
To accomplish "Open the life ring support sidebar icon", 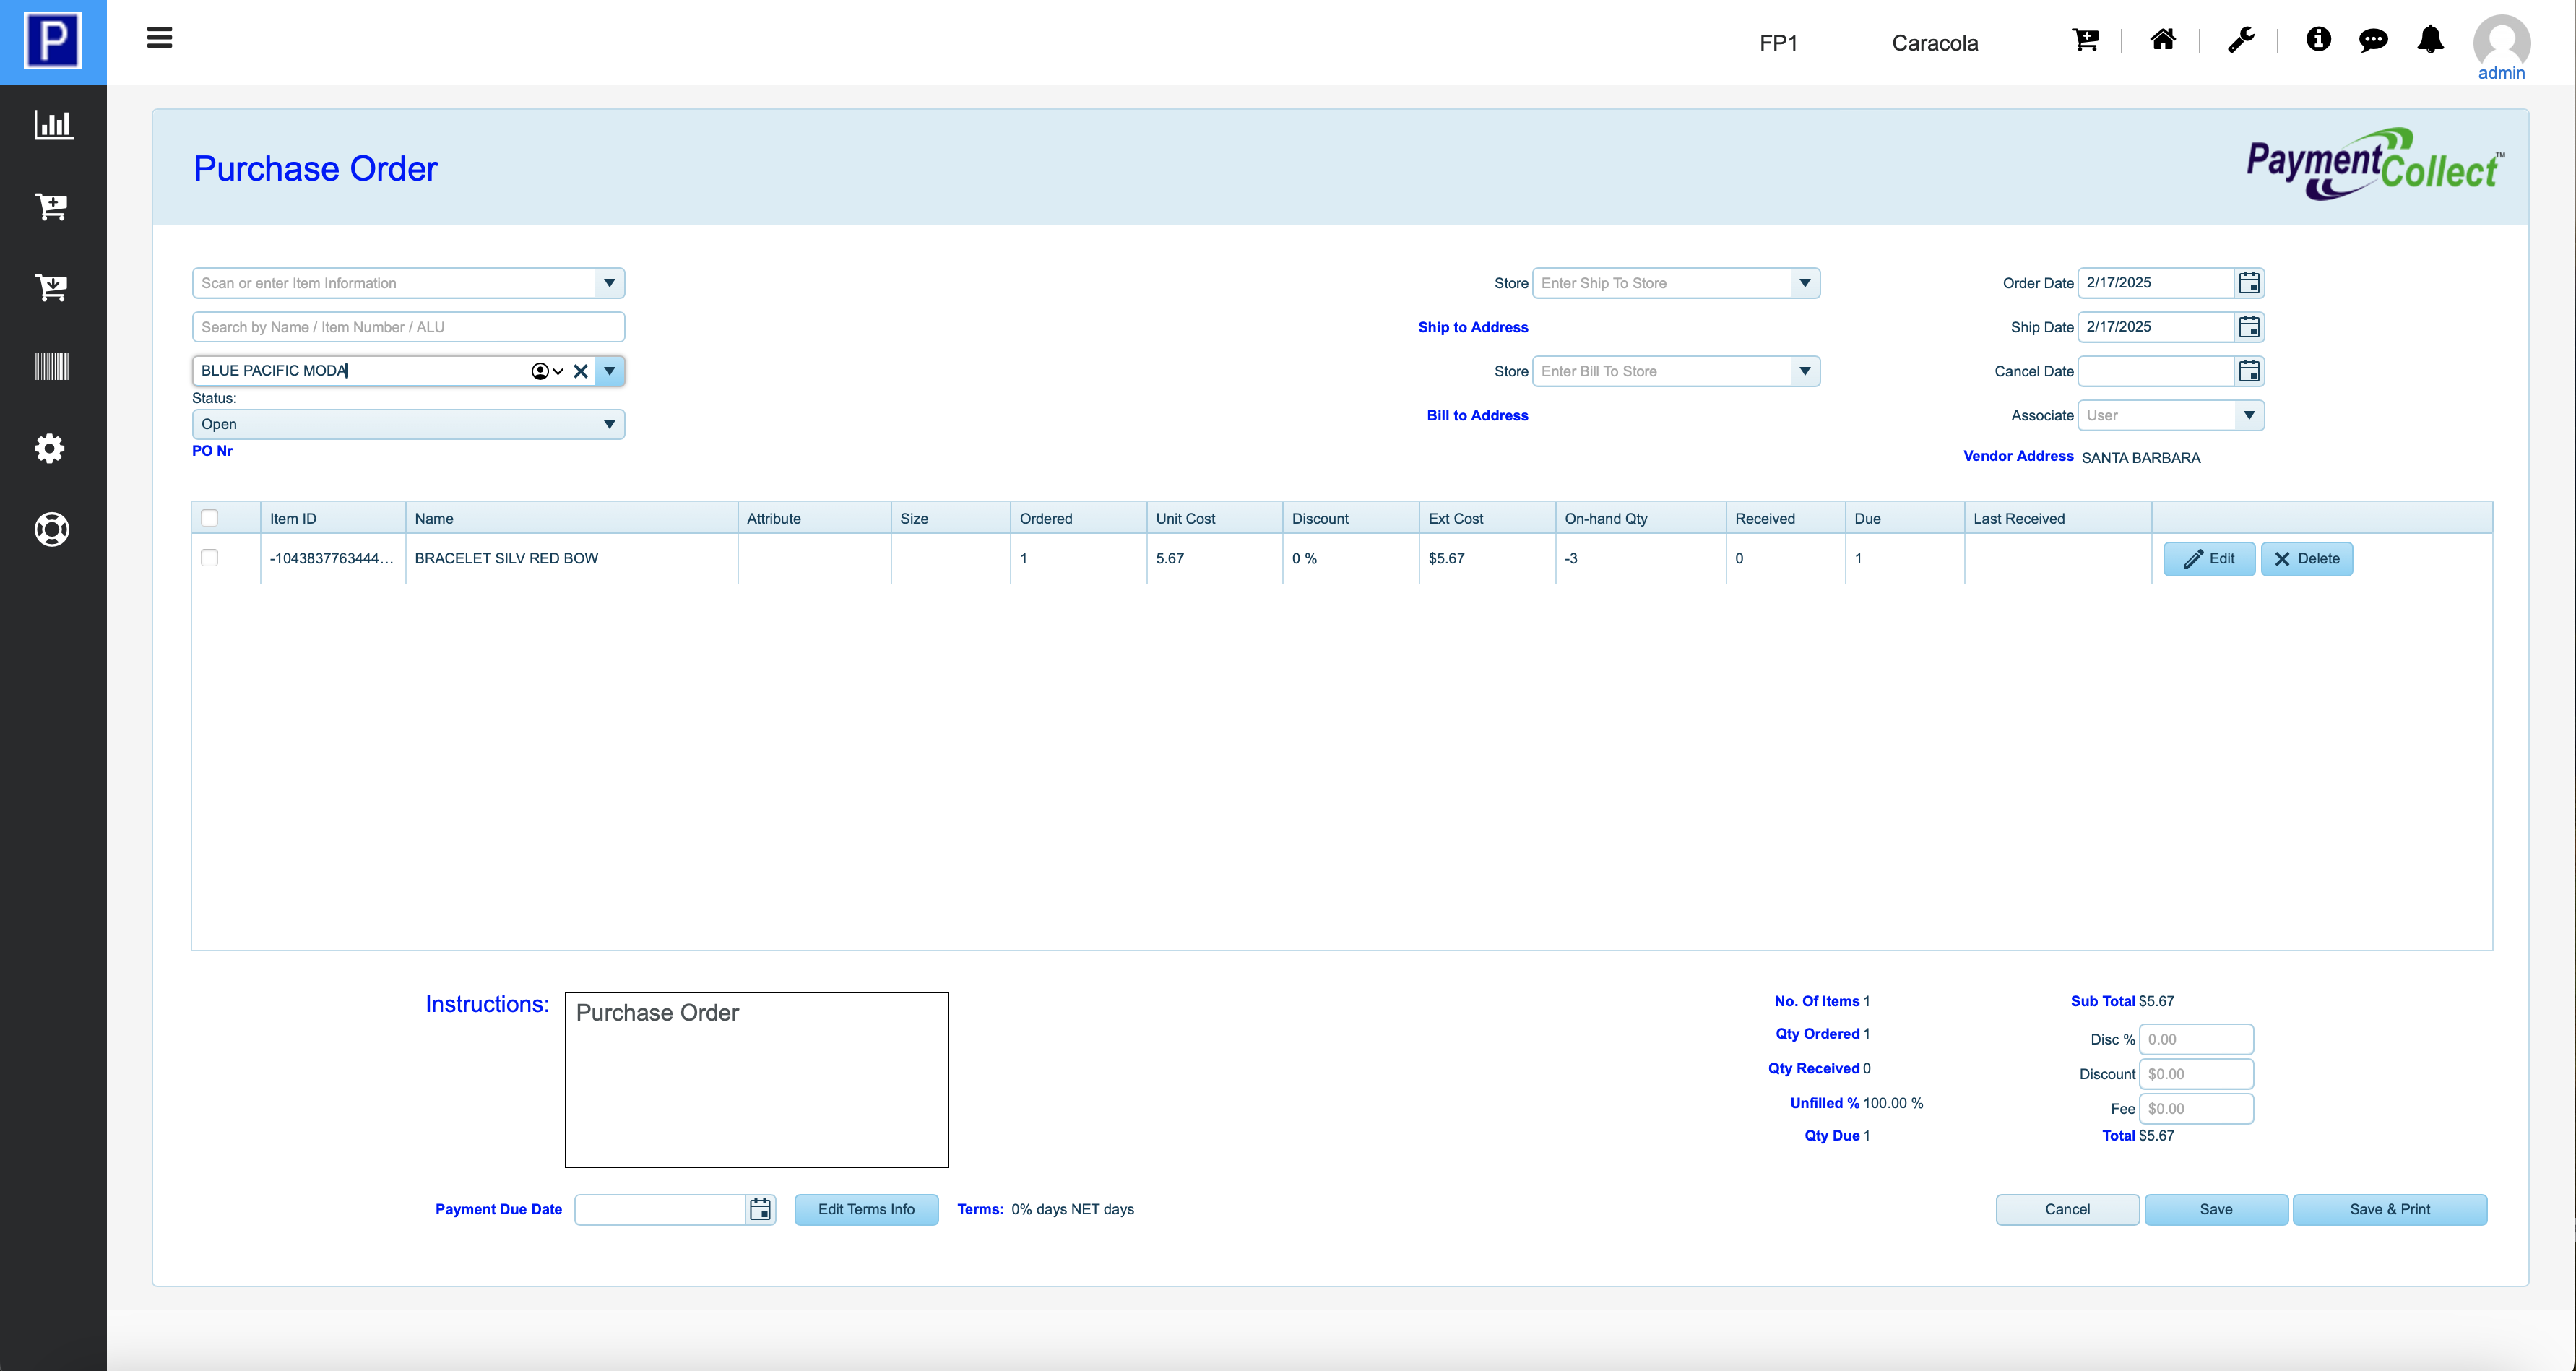I will pyautogui.click(x=52, y=529).
